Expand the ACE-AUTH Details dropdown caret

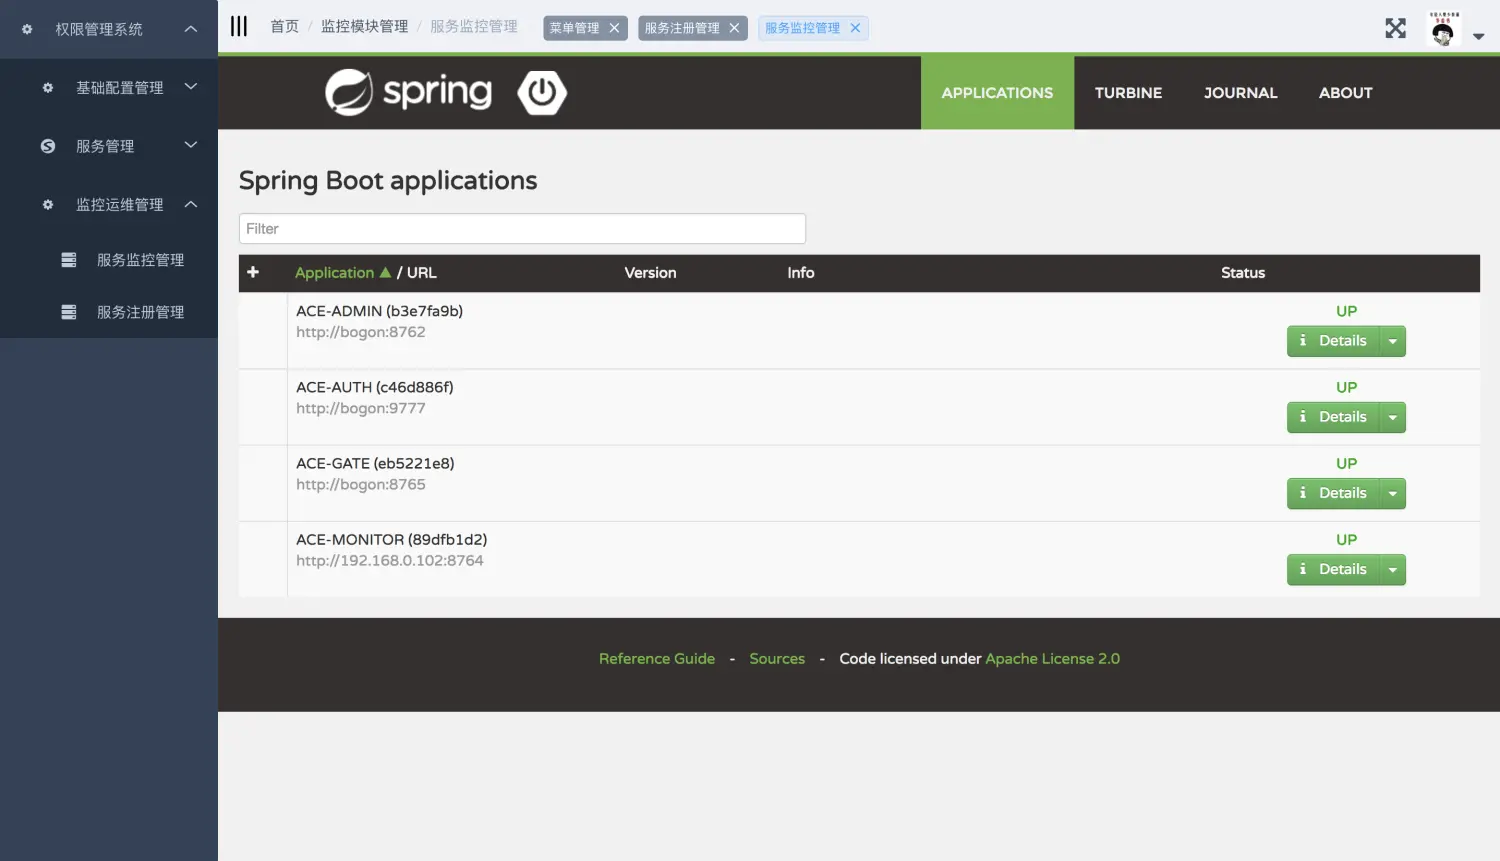[1393, 417]
